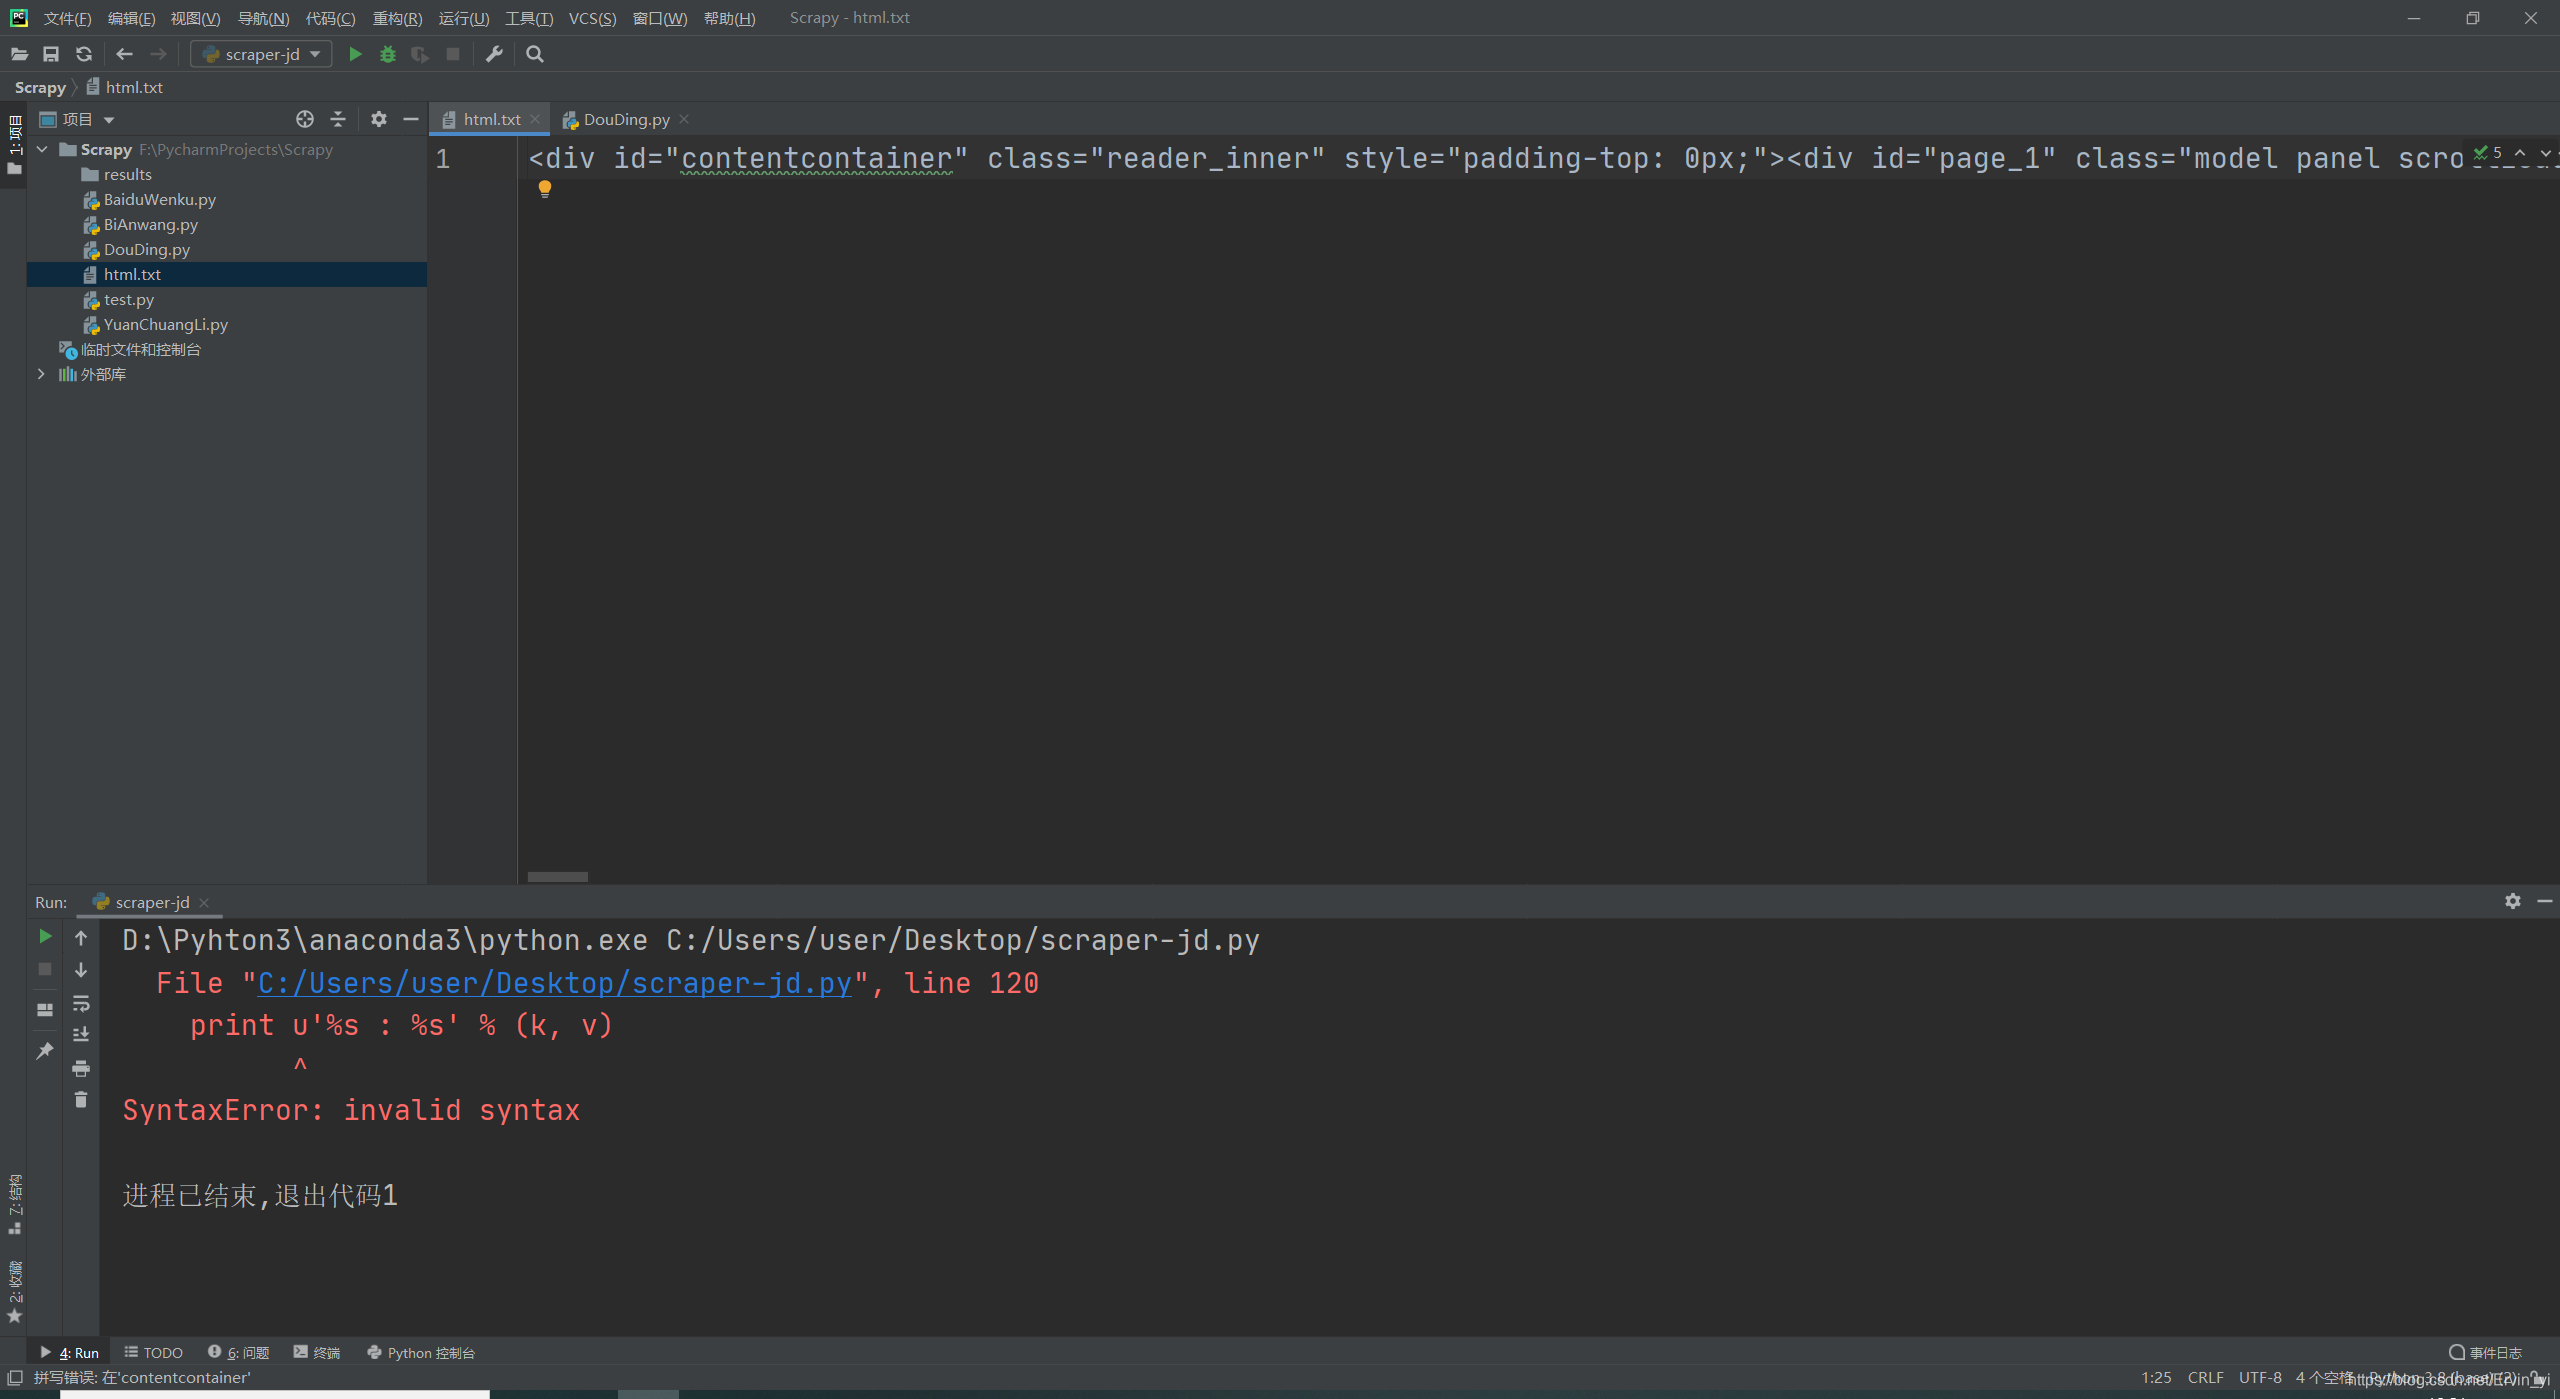The width and height of the screenshot is (2560, 1399).
Task: Open the 文件(F) menu
Action: [x=67, y=18]
